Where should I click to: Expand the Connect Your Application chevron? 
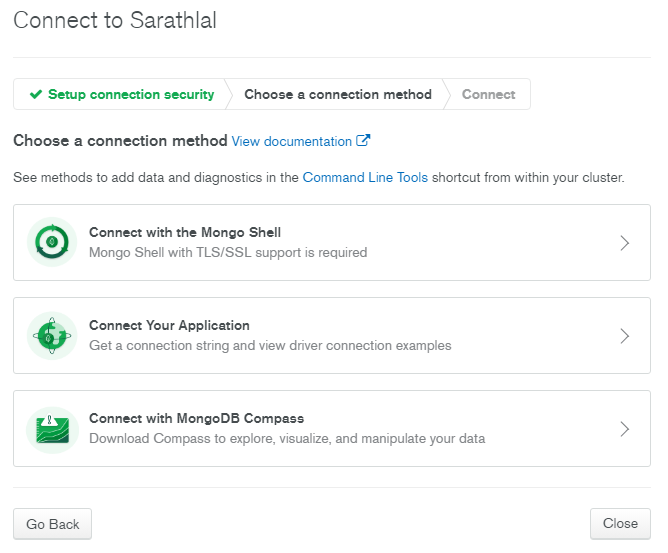click(625, 336)
